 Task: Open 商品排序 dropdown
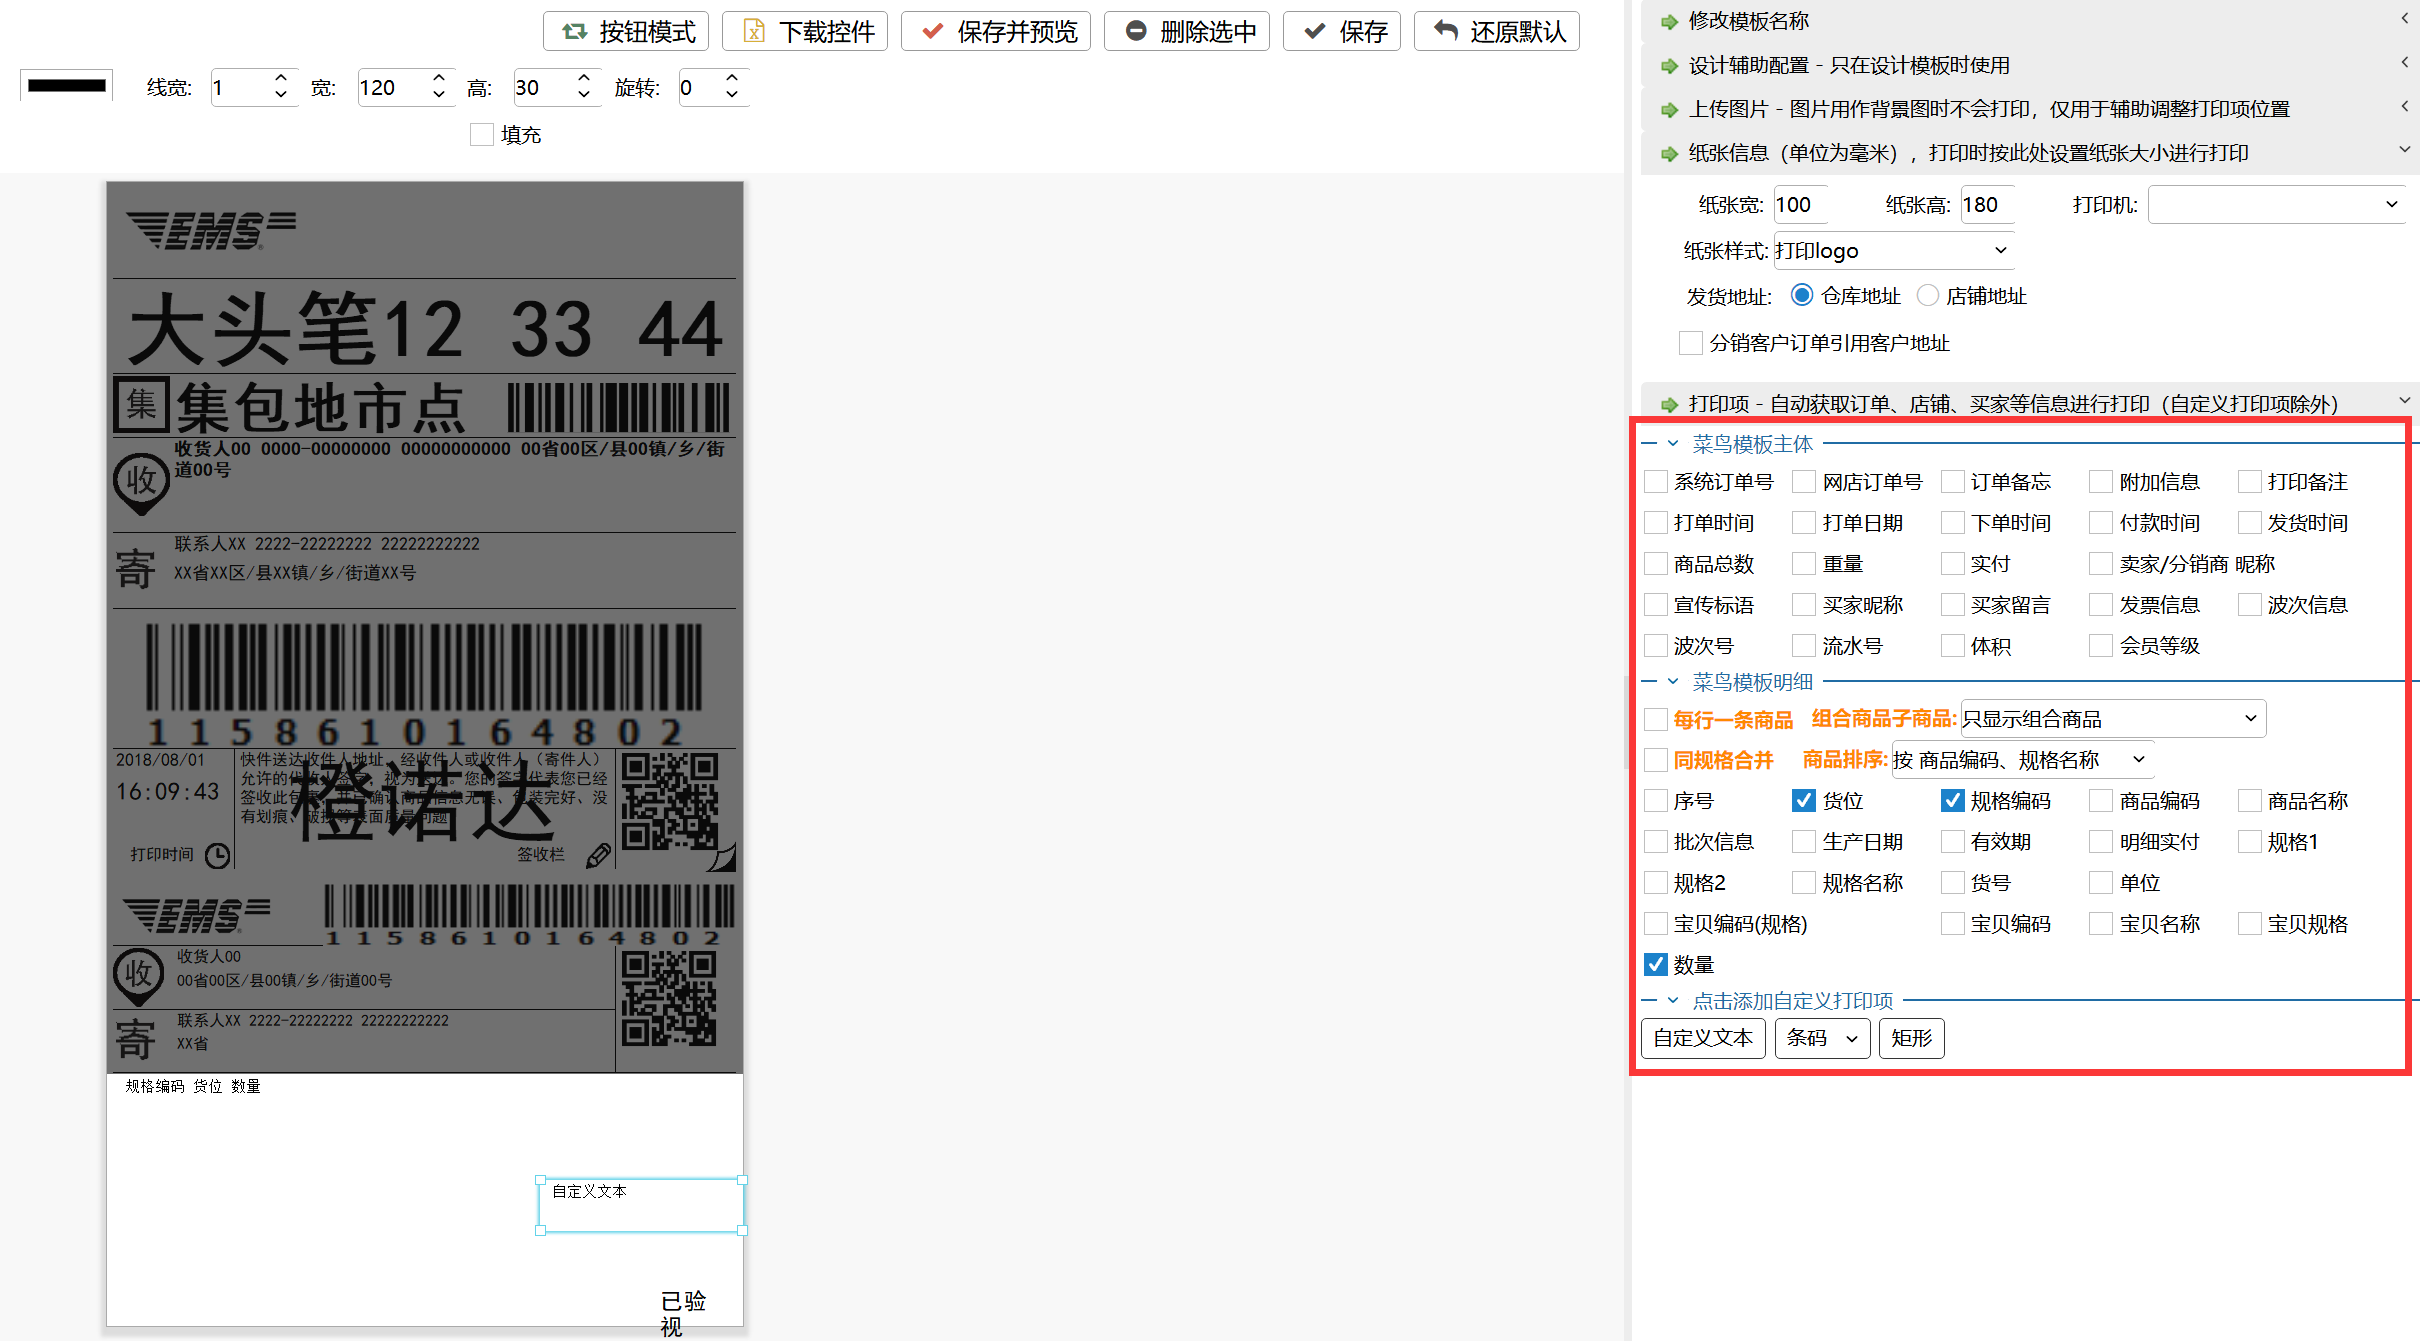click(x=2022, y=760)
